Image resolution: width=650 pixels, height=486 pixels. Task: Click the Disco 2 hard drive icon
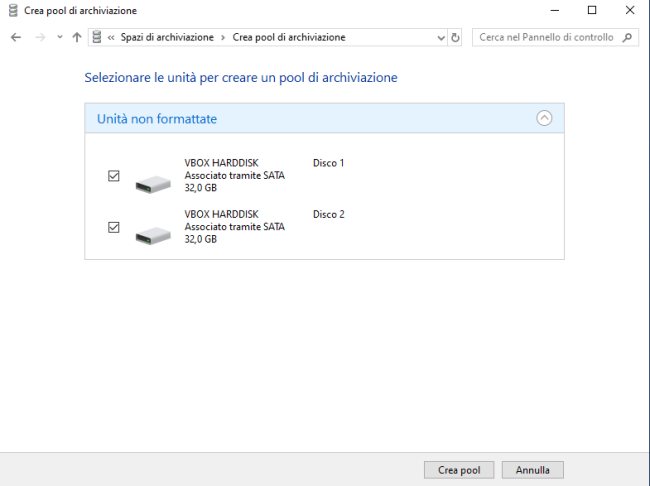153,235
